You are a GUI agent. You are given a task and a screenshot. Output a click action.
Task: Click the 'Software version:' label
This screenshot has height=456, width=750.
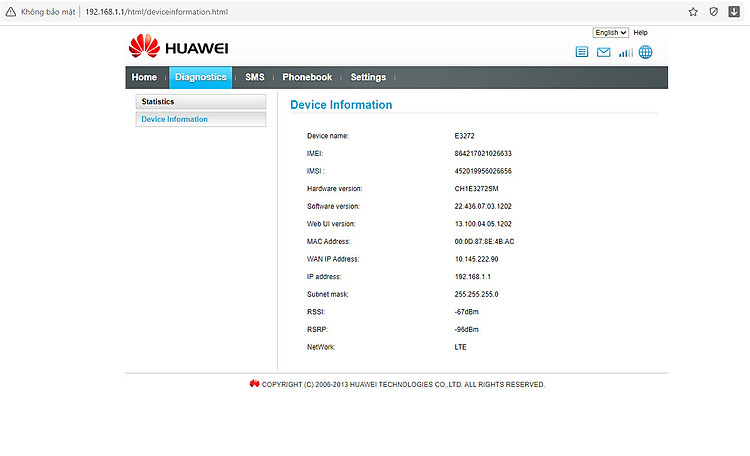(x=333, y=206)
